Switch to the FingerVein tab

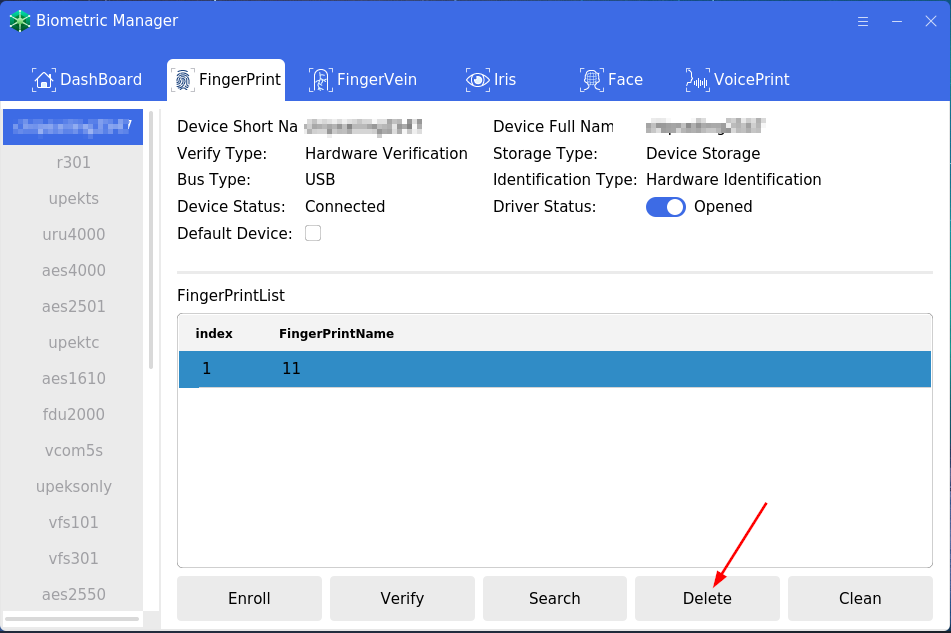click(363, 79)
